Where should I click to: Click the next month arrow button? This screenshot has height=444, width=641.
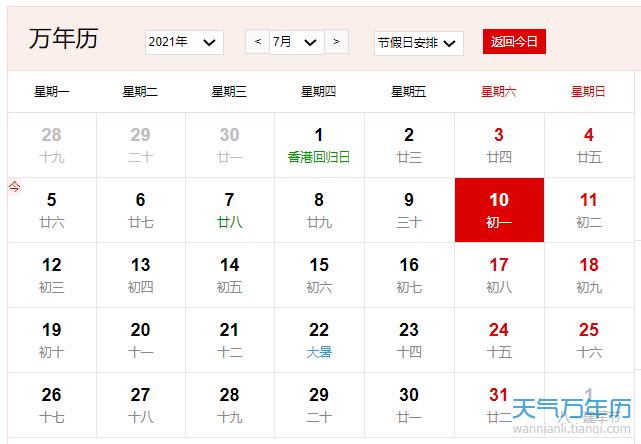click(x=336, y=42)
